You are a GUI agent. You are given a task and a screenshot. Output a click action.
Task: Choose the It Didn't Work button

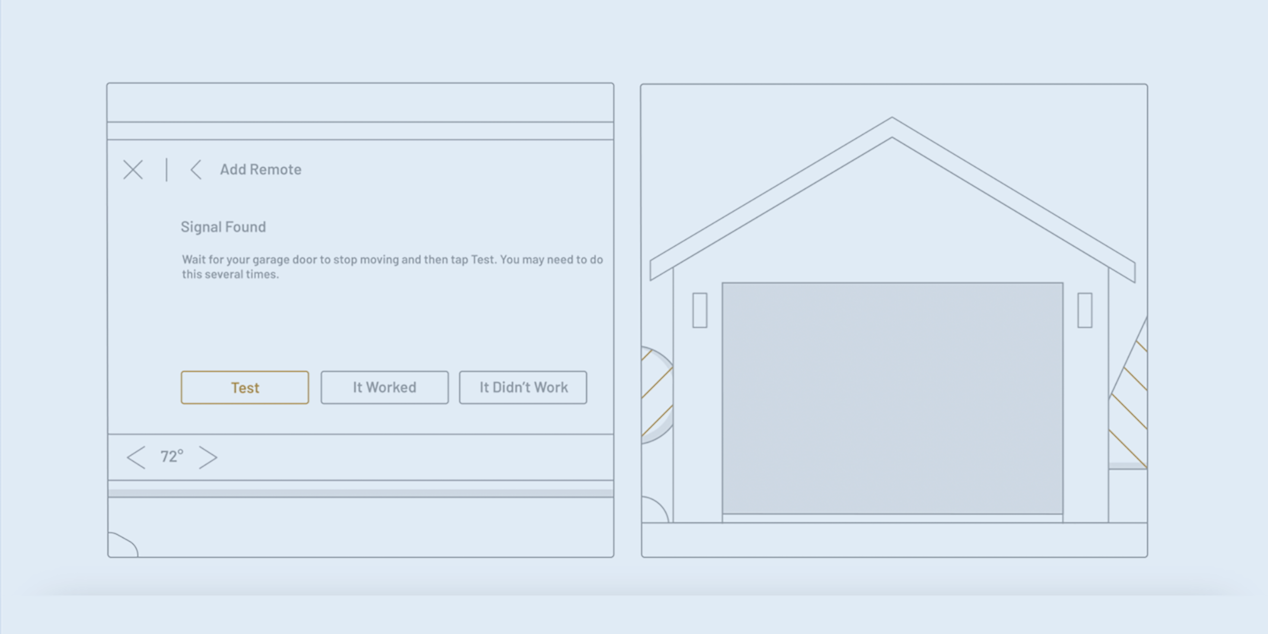click(x=523, y=388)
